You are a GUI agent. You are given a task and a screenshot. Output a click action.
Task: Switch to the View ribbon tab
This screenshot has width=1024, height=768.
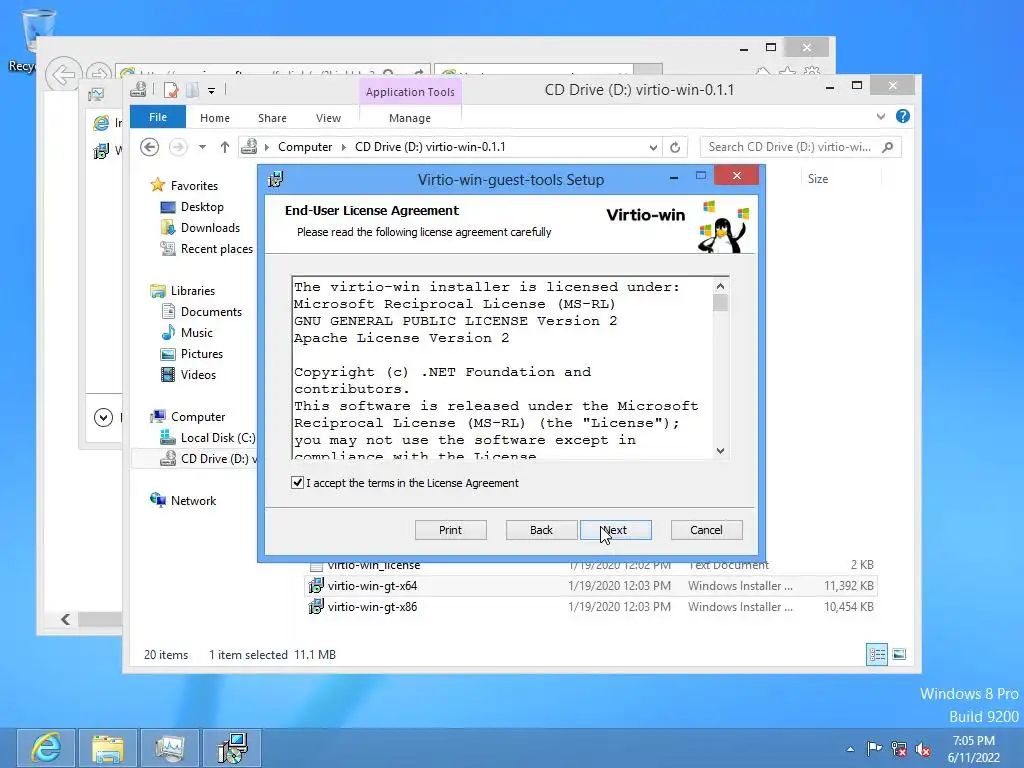(x=328, y=118)
